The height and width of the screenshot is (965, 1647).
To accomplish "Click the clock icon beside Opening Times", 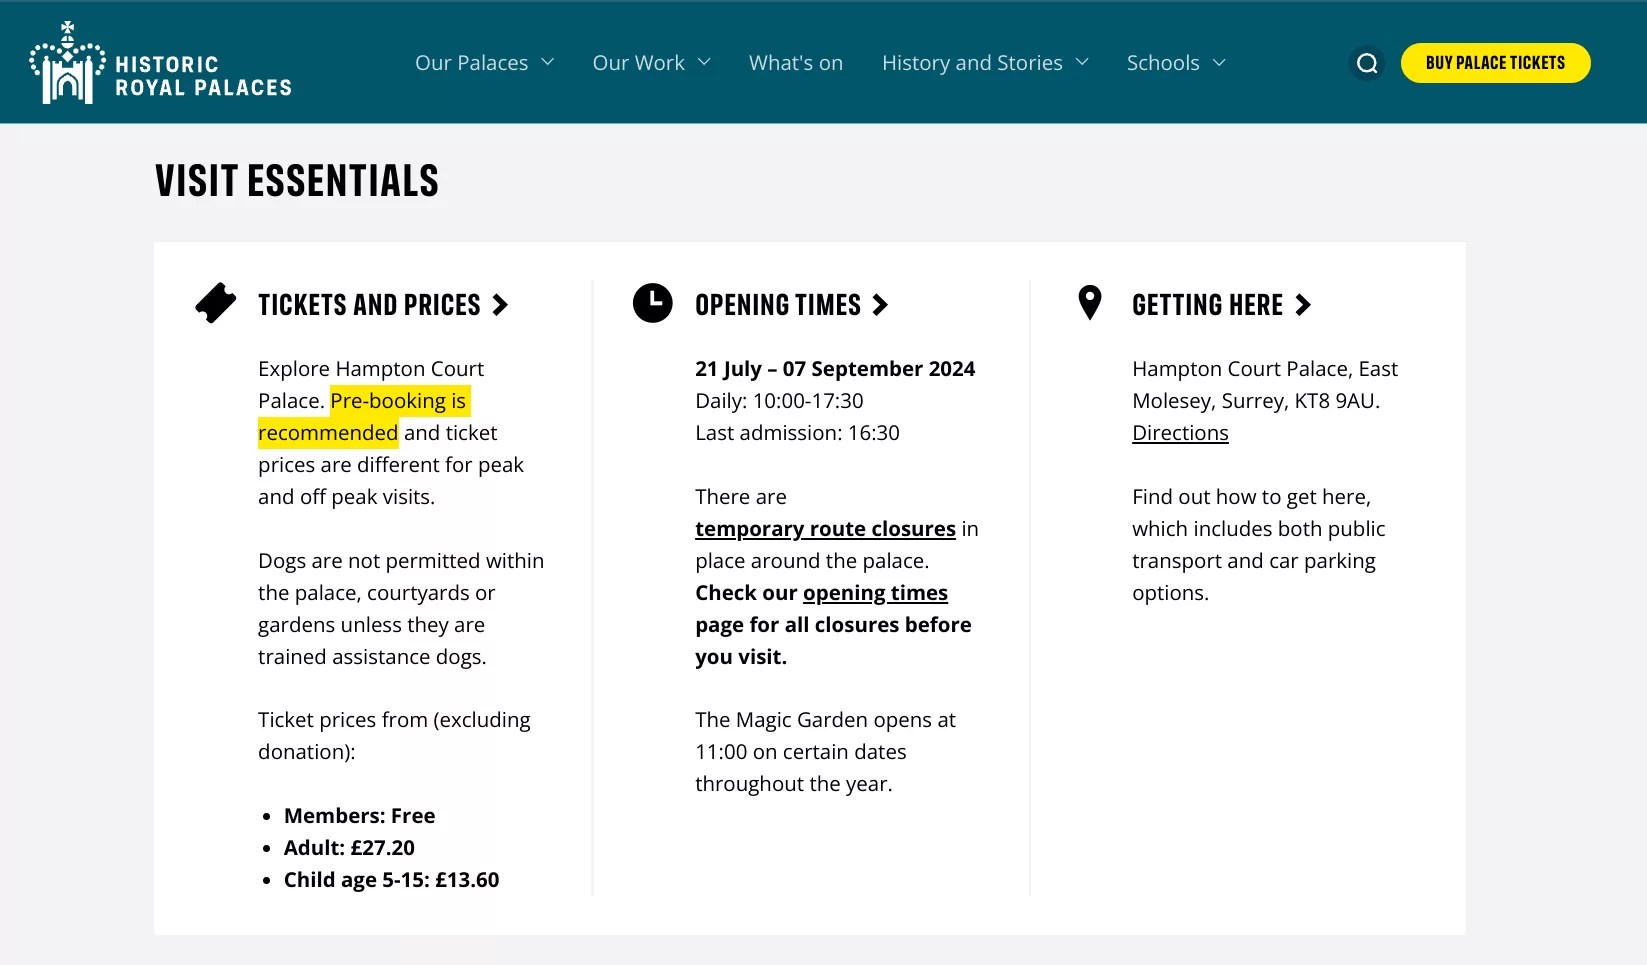I will pyautogui.click(x=653, y=303).
